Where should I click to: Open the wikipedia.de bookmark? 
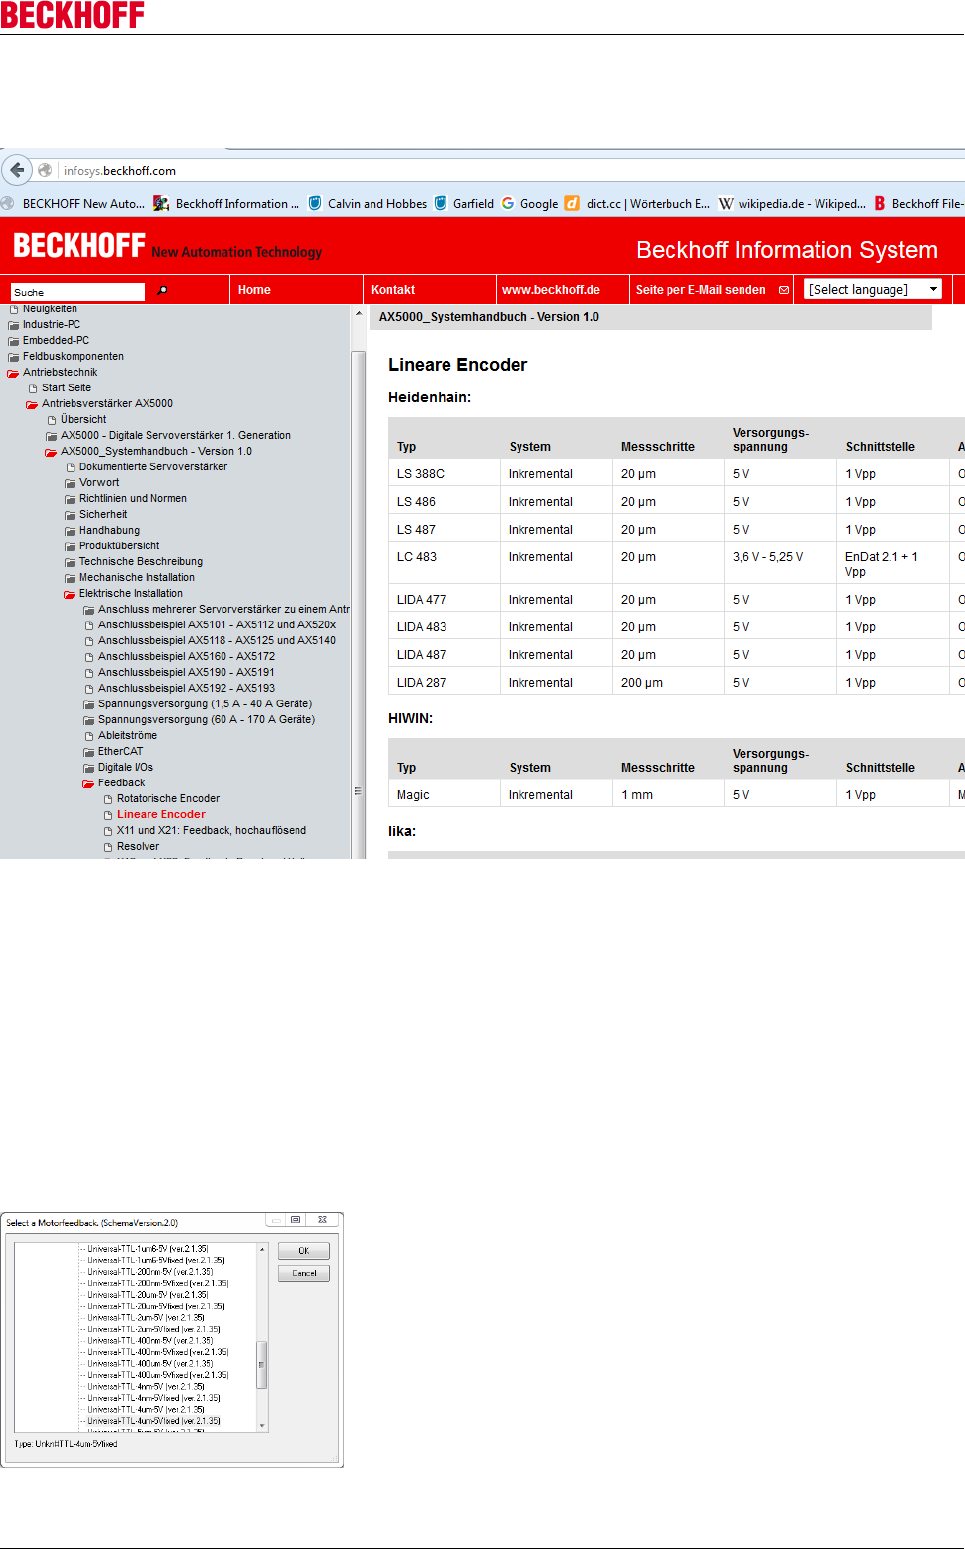792,203
